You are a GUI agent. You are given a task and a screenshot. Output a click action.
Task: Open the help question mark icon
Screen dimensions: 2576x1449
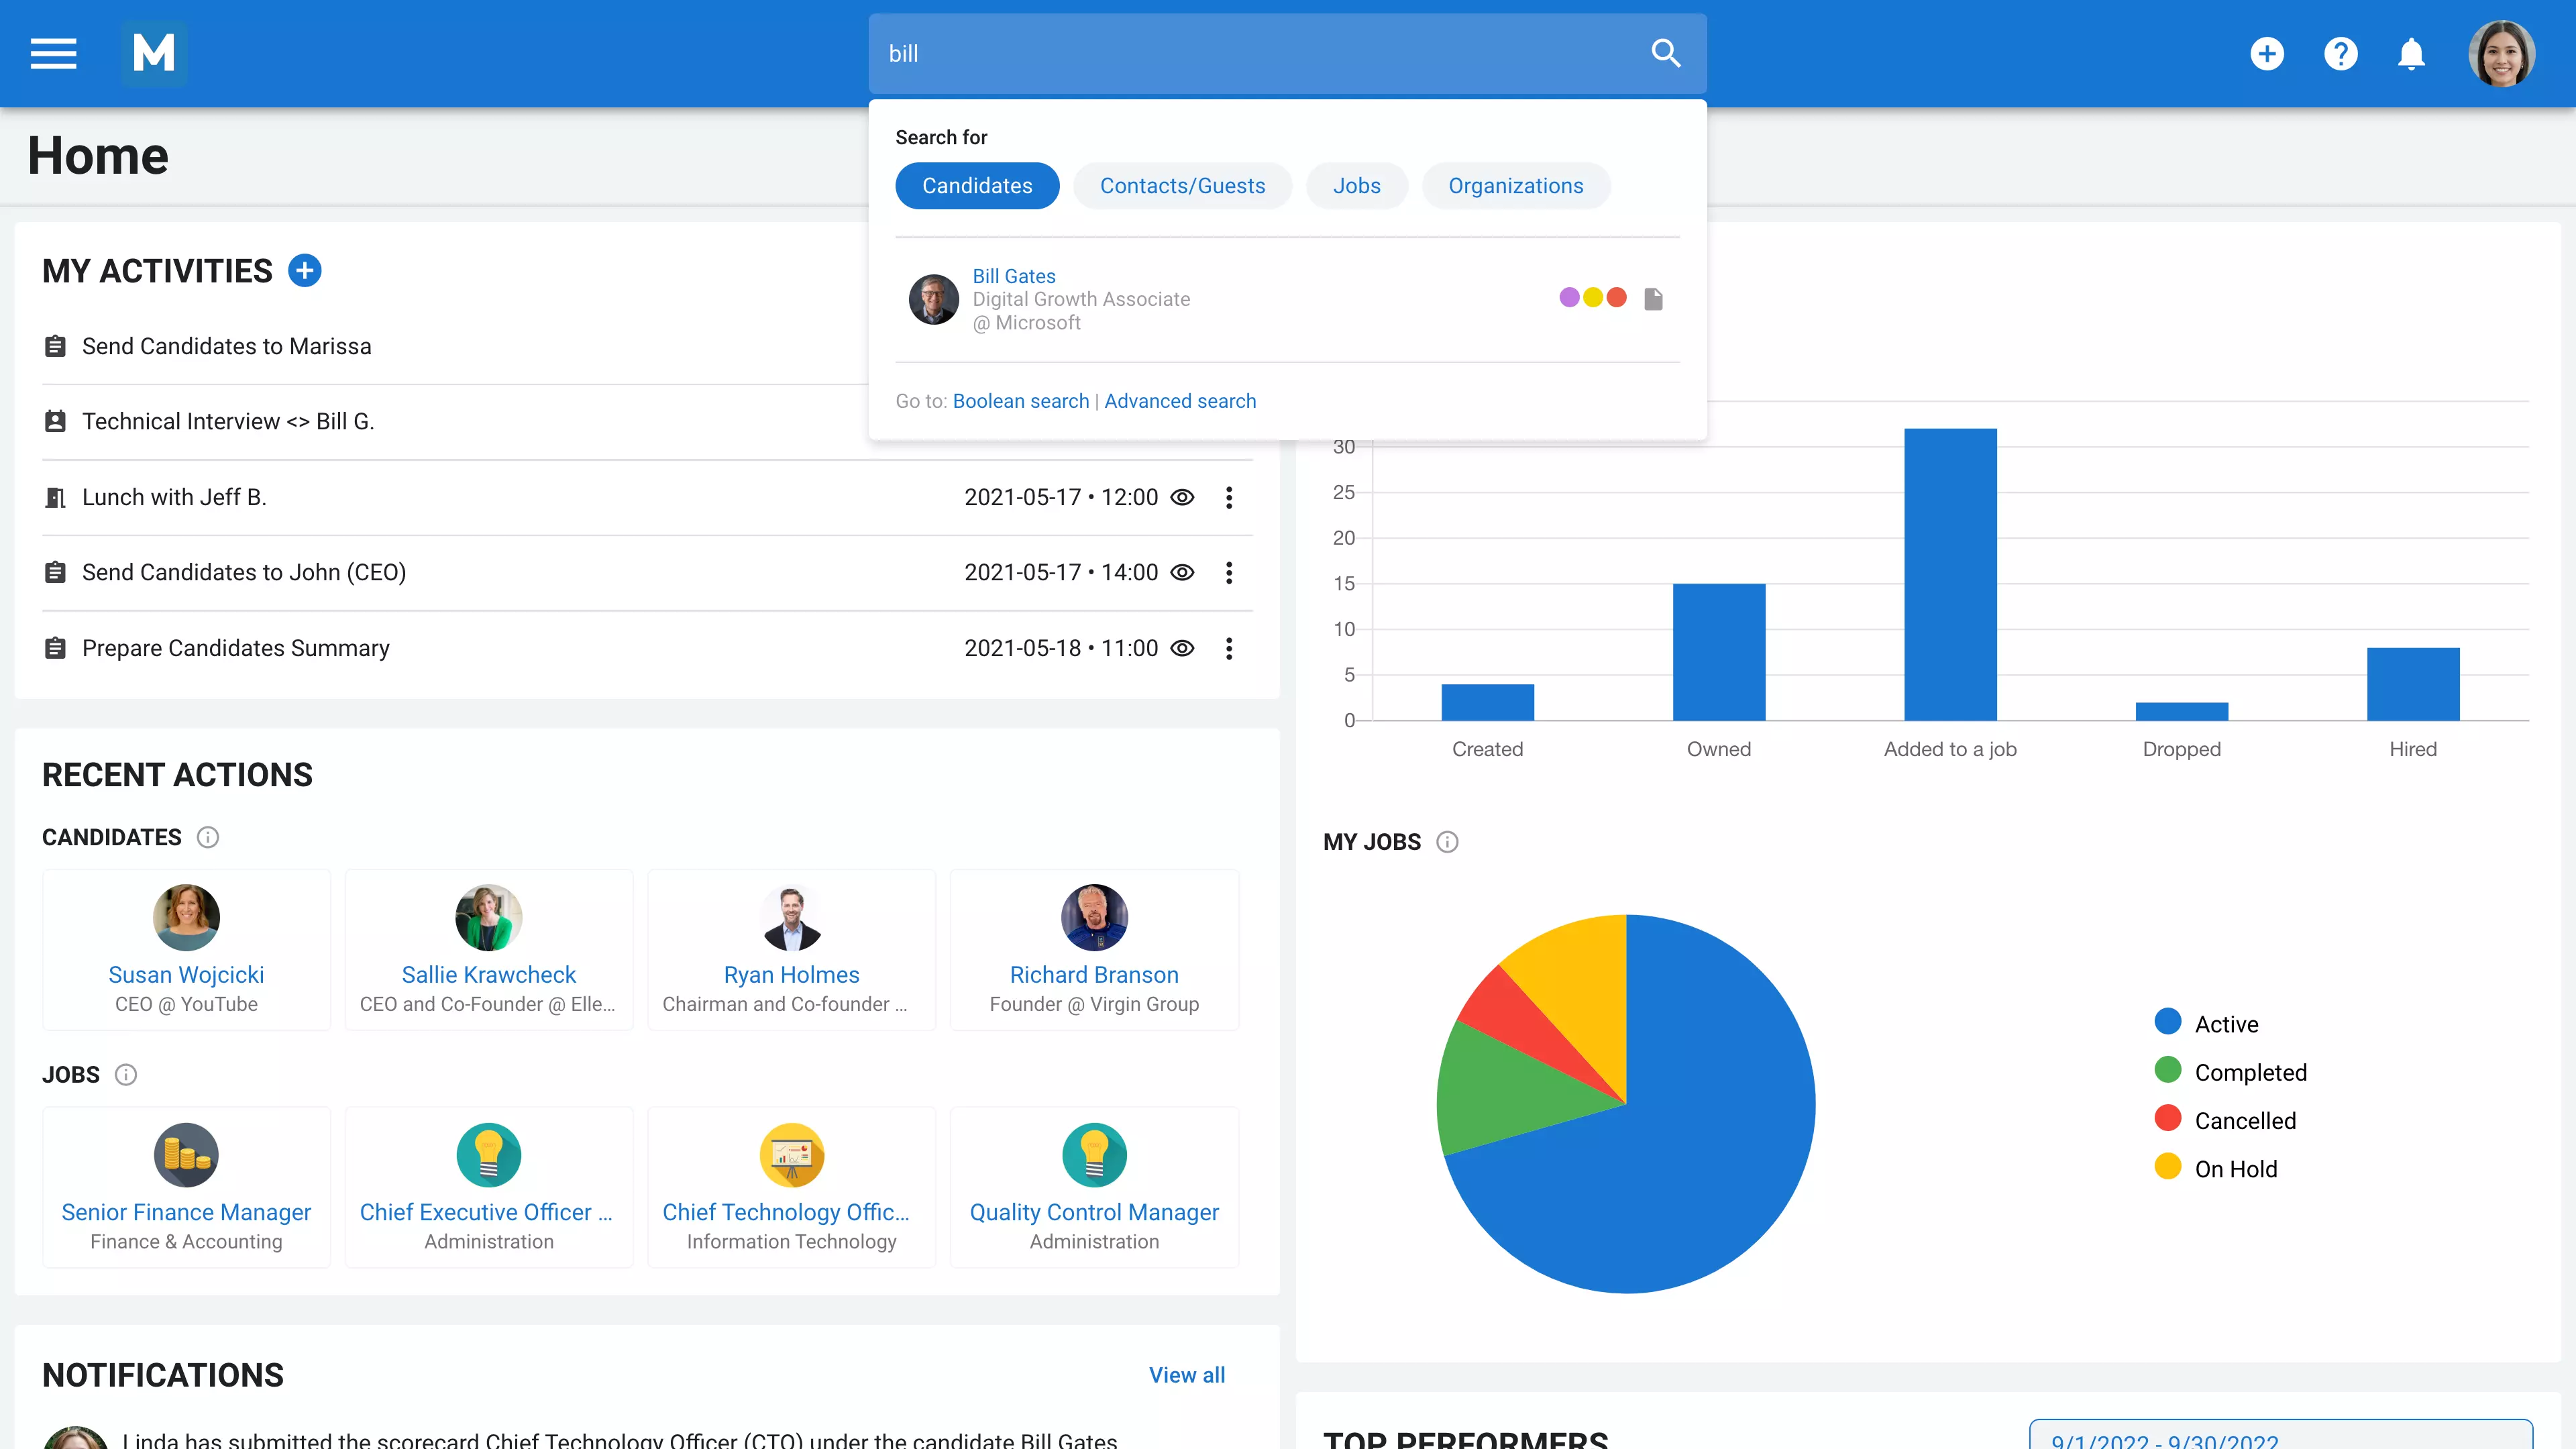click(2340, 53)
